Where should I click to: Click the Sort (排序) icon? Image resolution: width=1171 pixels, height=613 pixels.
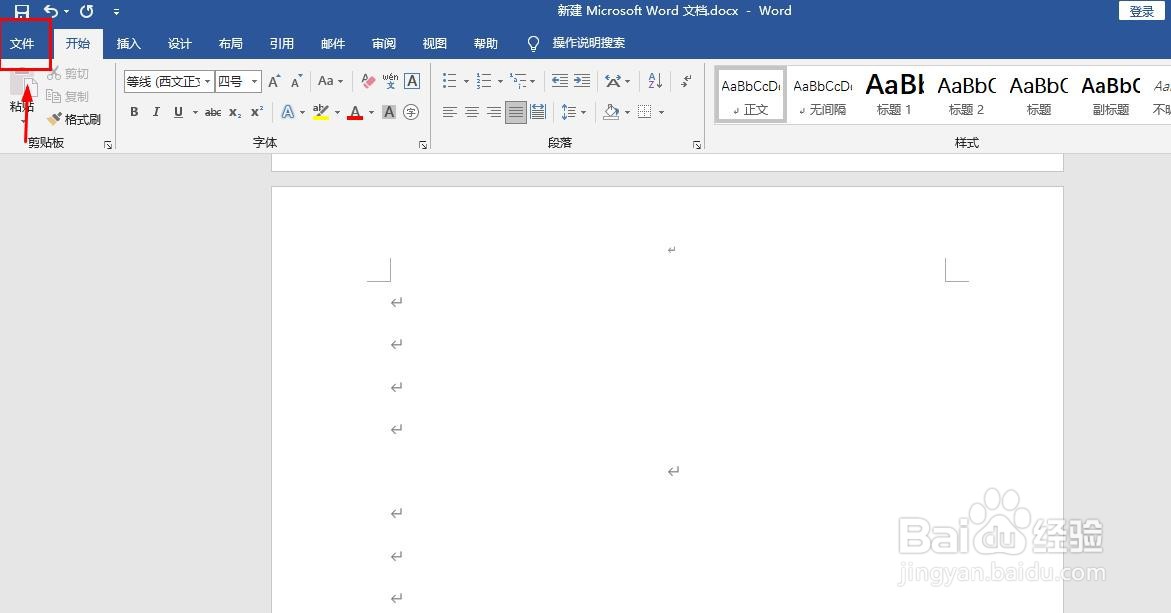pyautogui.click(x=654, y=81)
